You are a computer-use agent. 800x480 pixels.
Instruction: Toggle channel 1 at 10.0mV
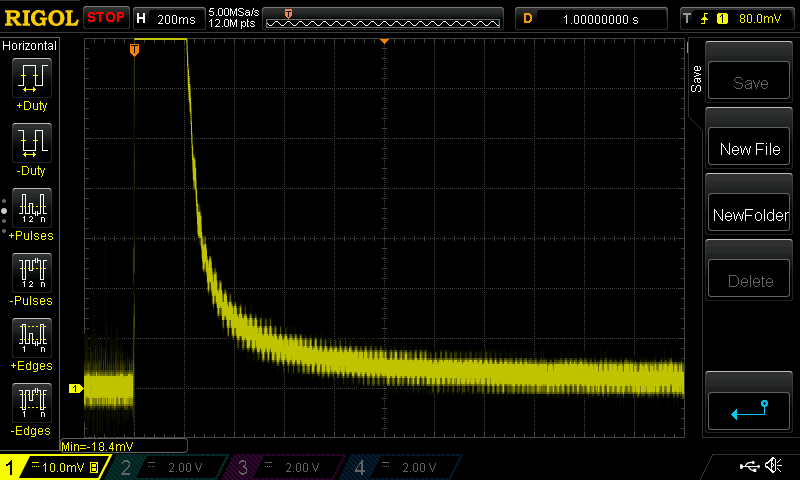pyautogui.click(x=54, y=467)
